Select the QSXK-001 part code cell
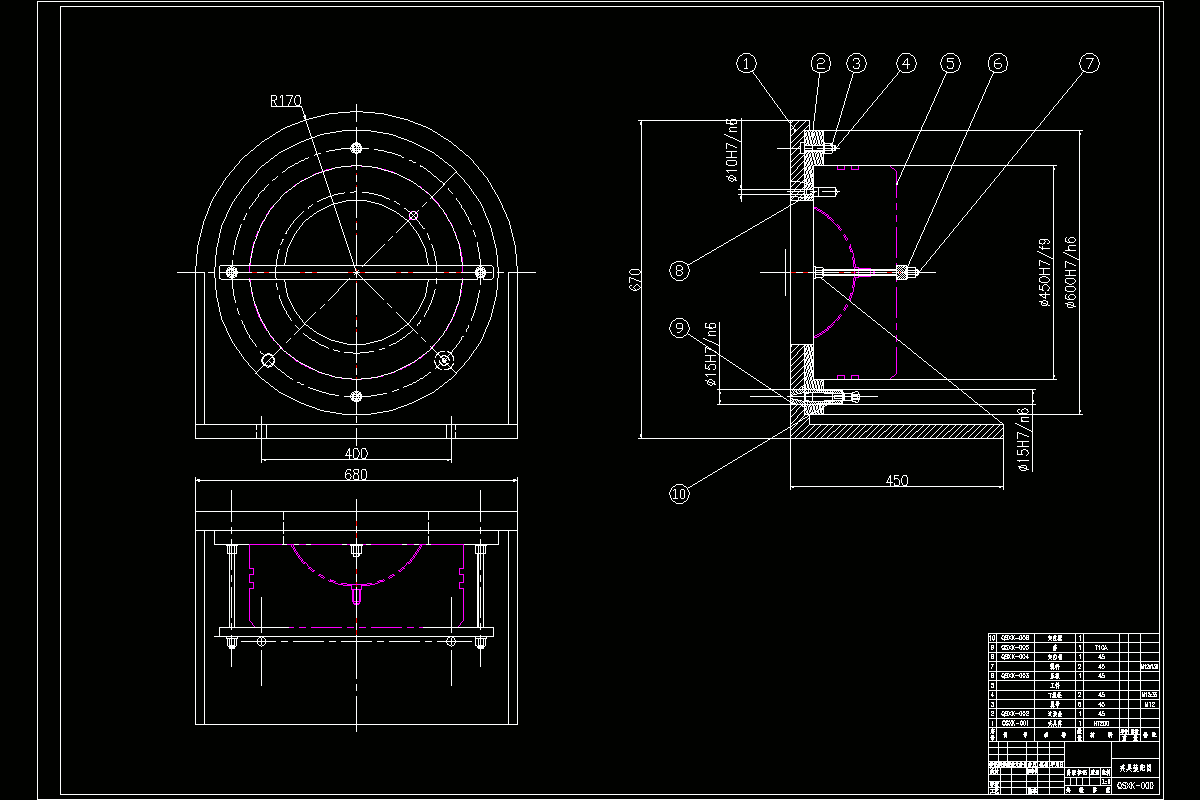This screenshot has width=1200, height=800. click(1015, 724)
